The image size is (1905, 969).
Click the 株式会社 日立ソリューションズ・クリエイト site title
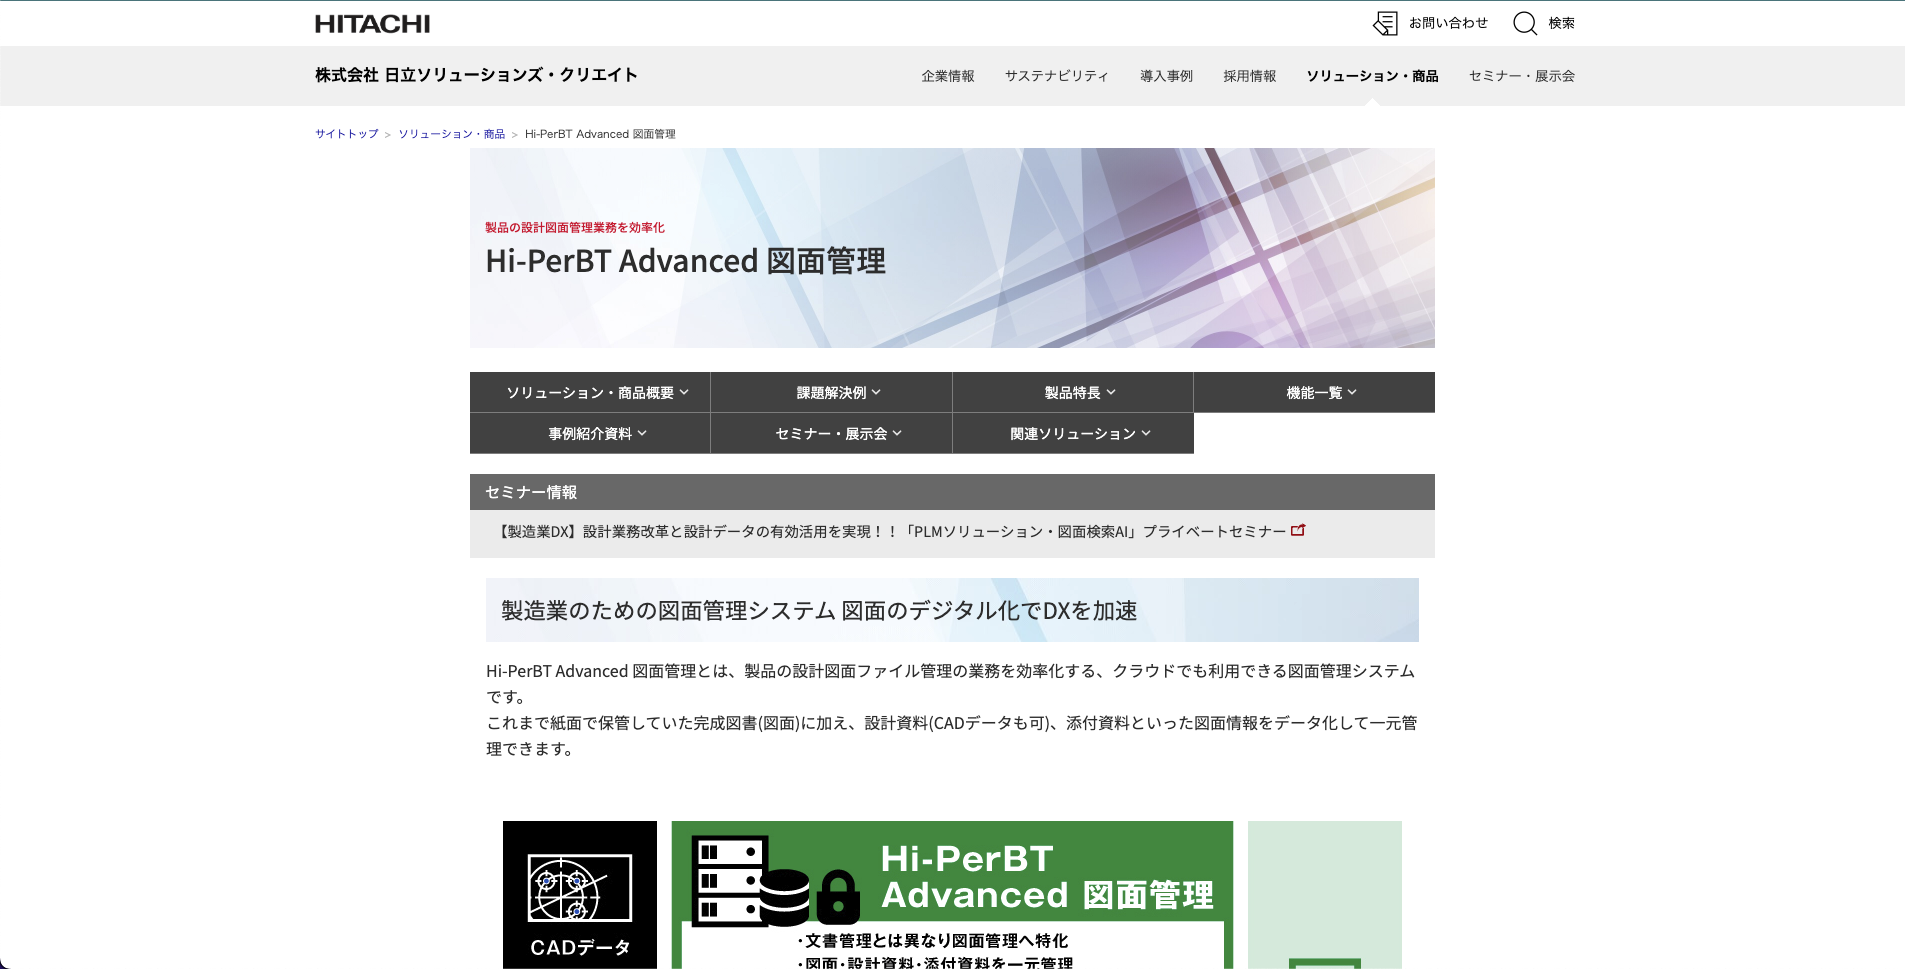tap(476, 75)
